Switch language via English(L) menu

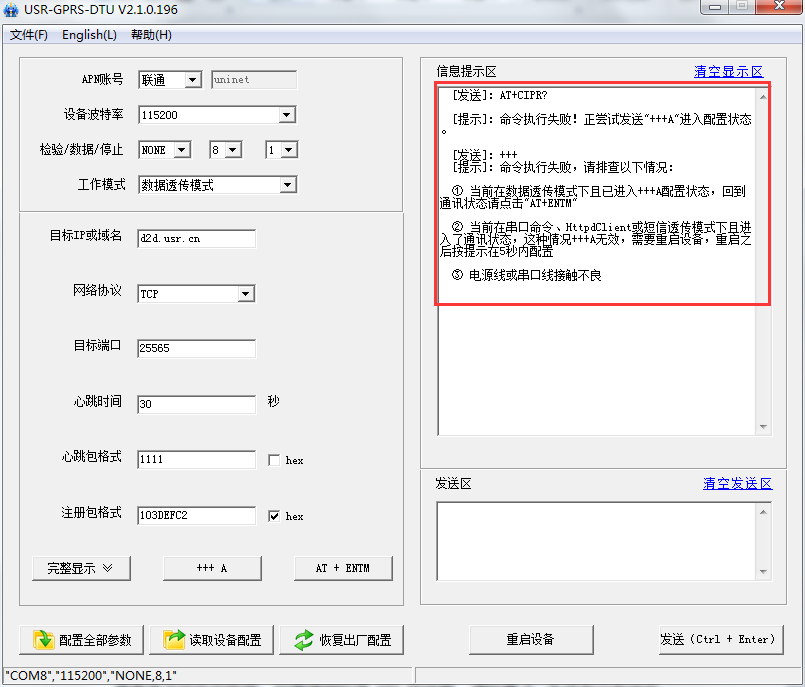[x=89, y=33]
